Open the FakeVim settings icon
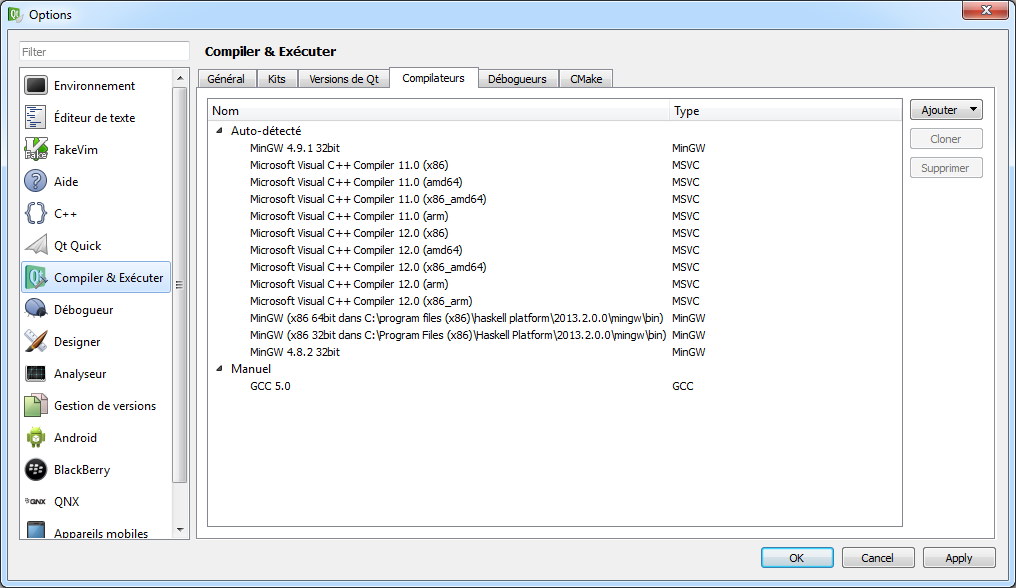 [36, 149]
